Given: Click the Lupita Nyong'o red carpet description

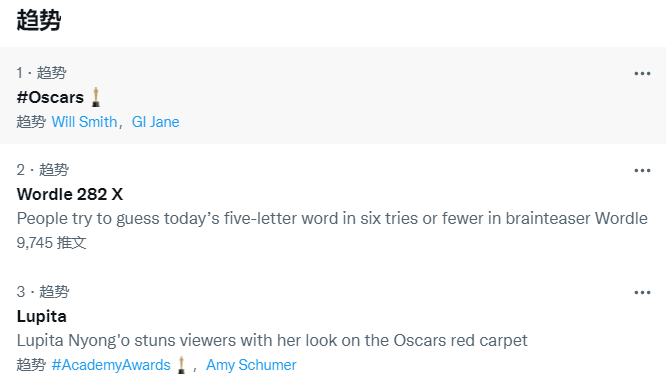Looking at the screenshot, I should (x=272, y=341).
